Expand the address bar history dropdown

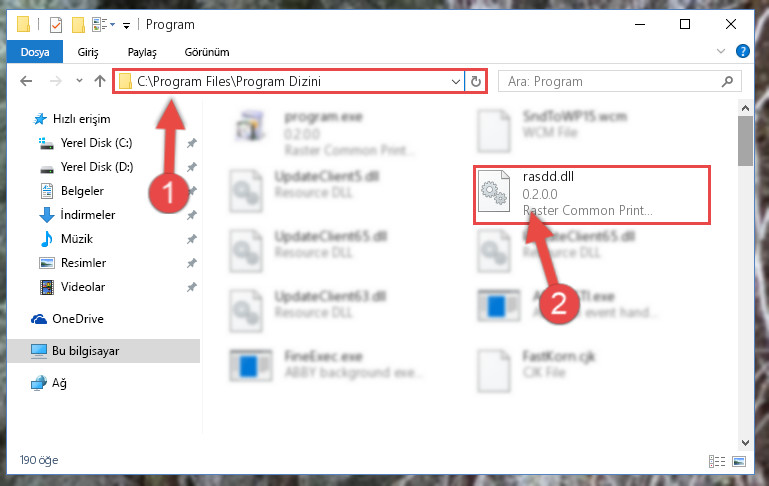click(456, 81)
